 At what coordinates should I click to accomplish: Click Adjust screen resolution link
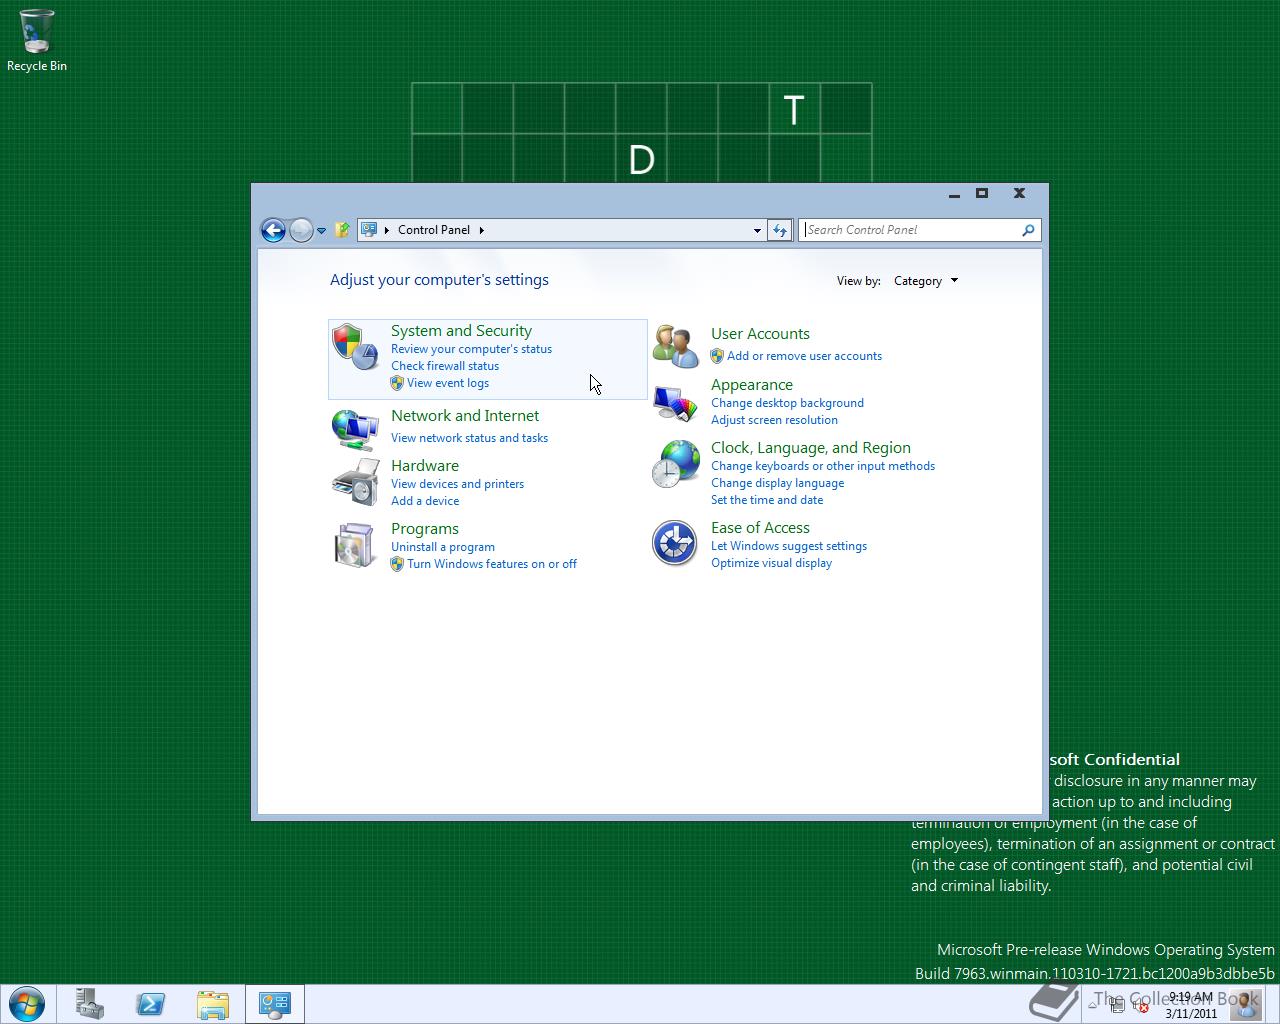coord(774,420)
